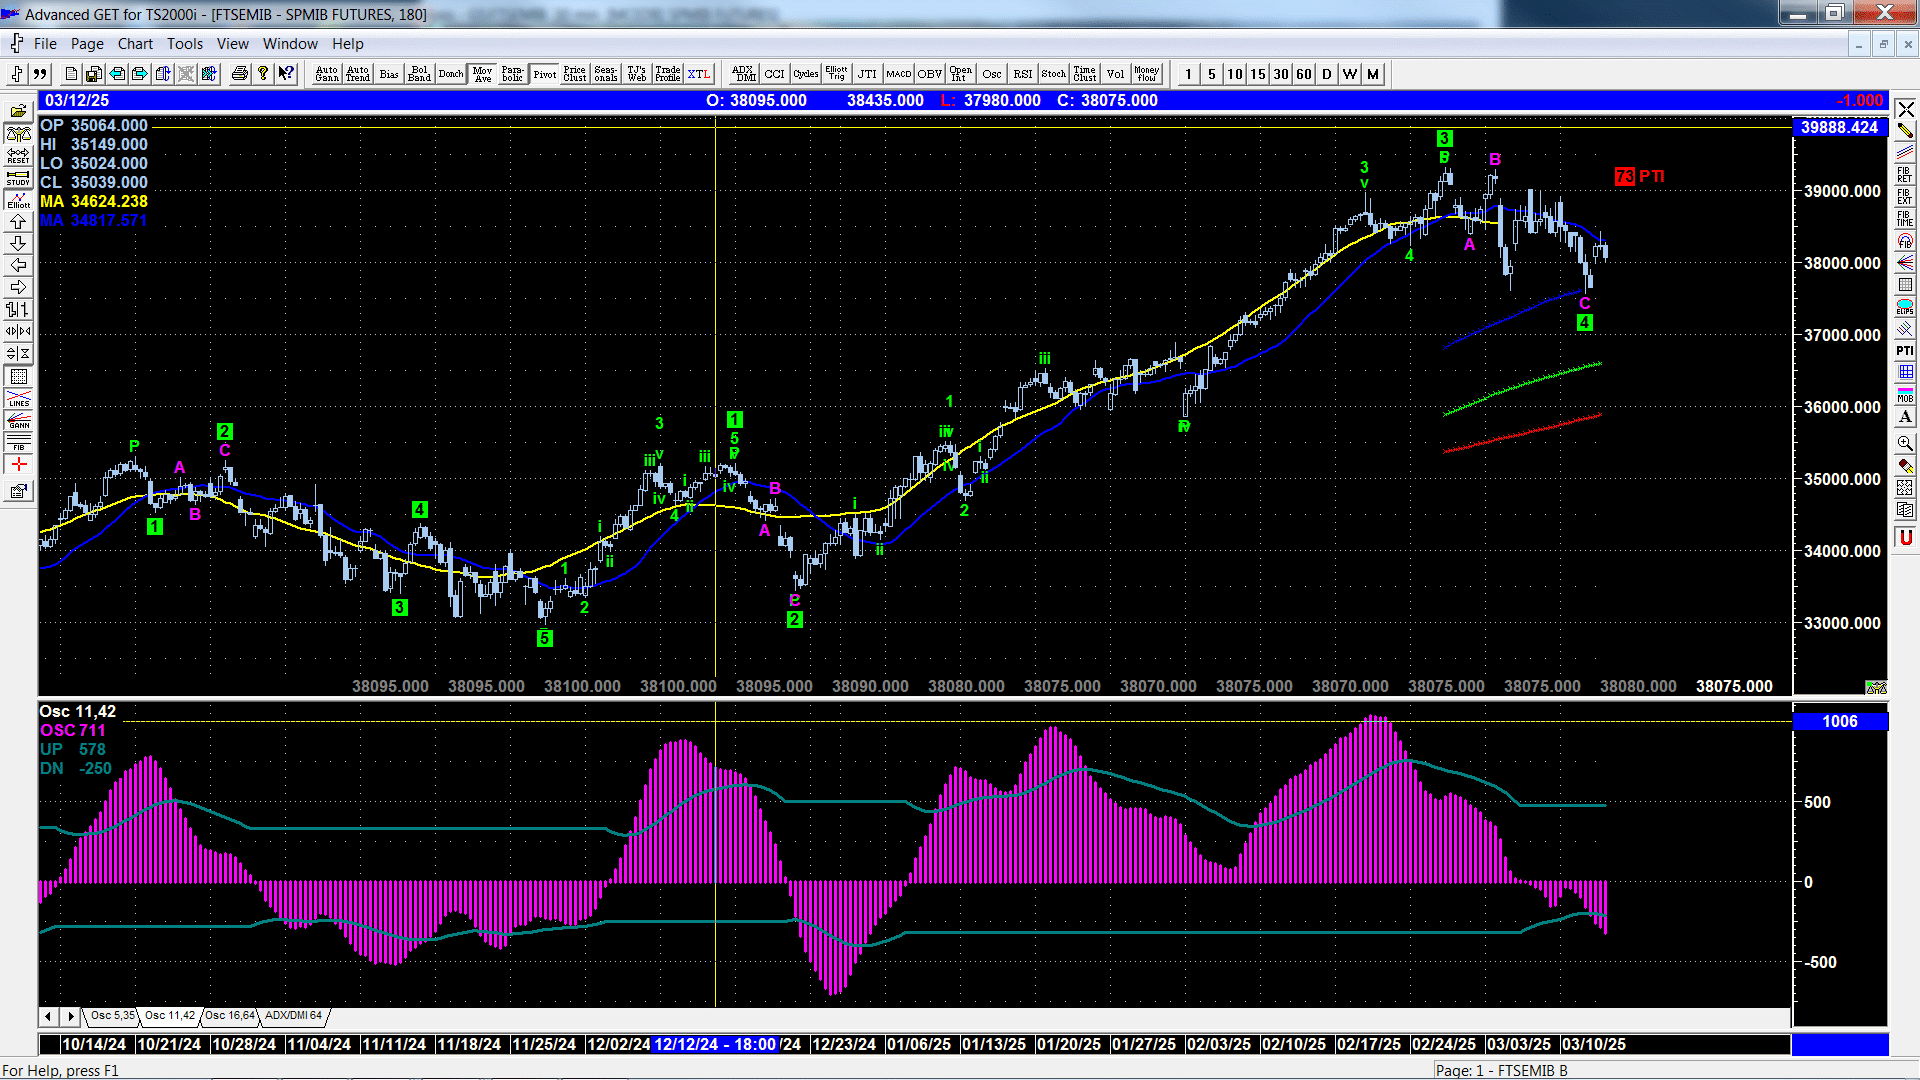Click the red U undo icon
Viewport: 1920px width, 1080px height.
[1905, 538]
